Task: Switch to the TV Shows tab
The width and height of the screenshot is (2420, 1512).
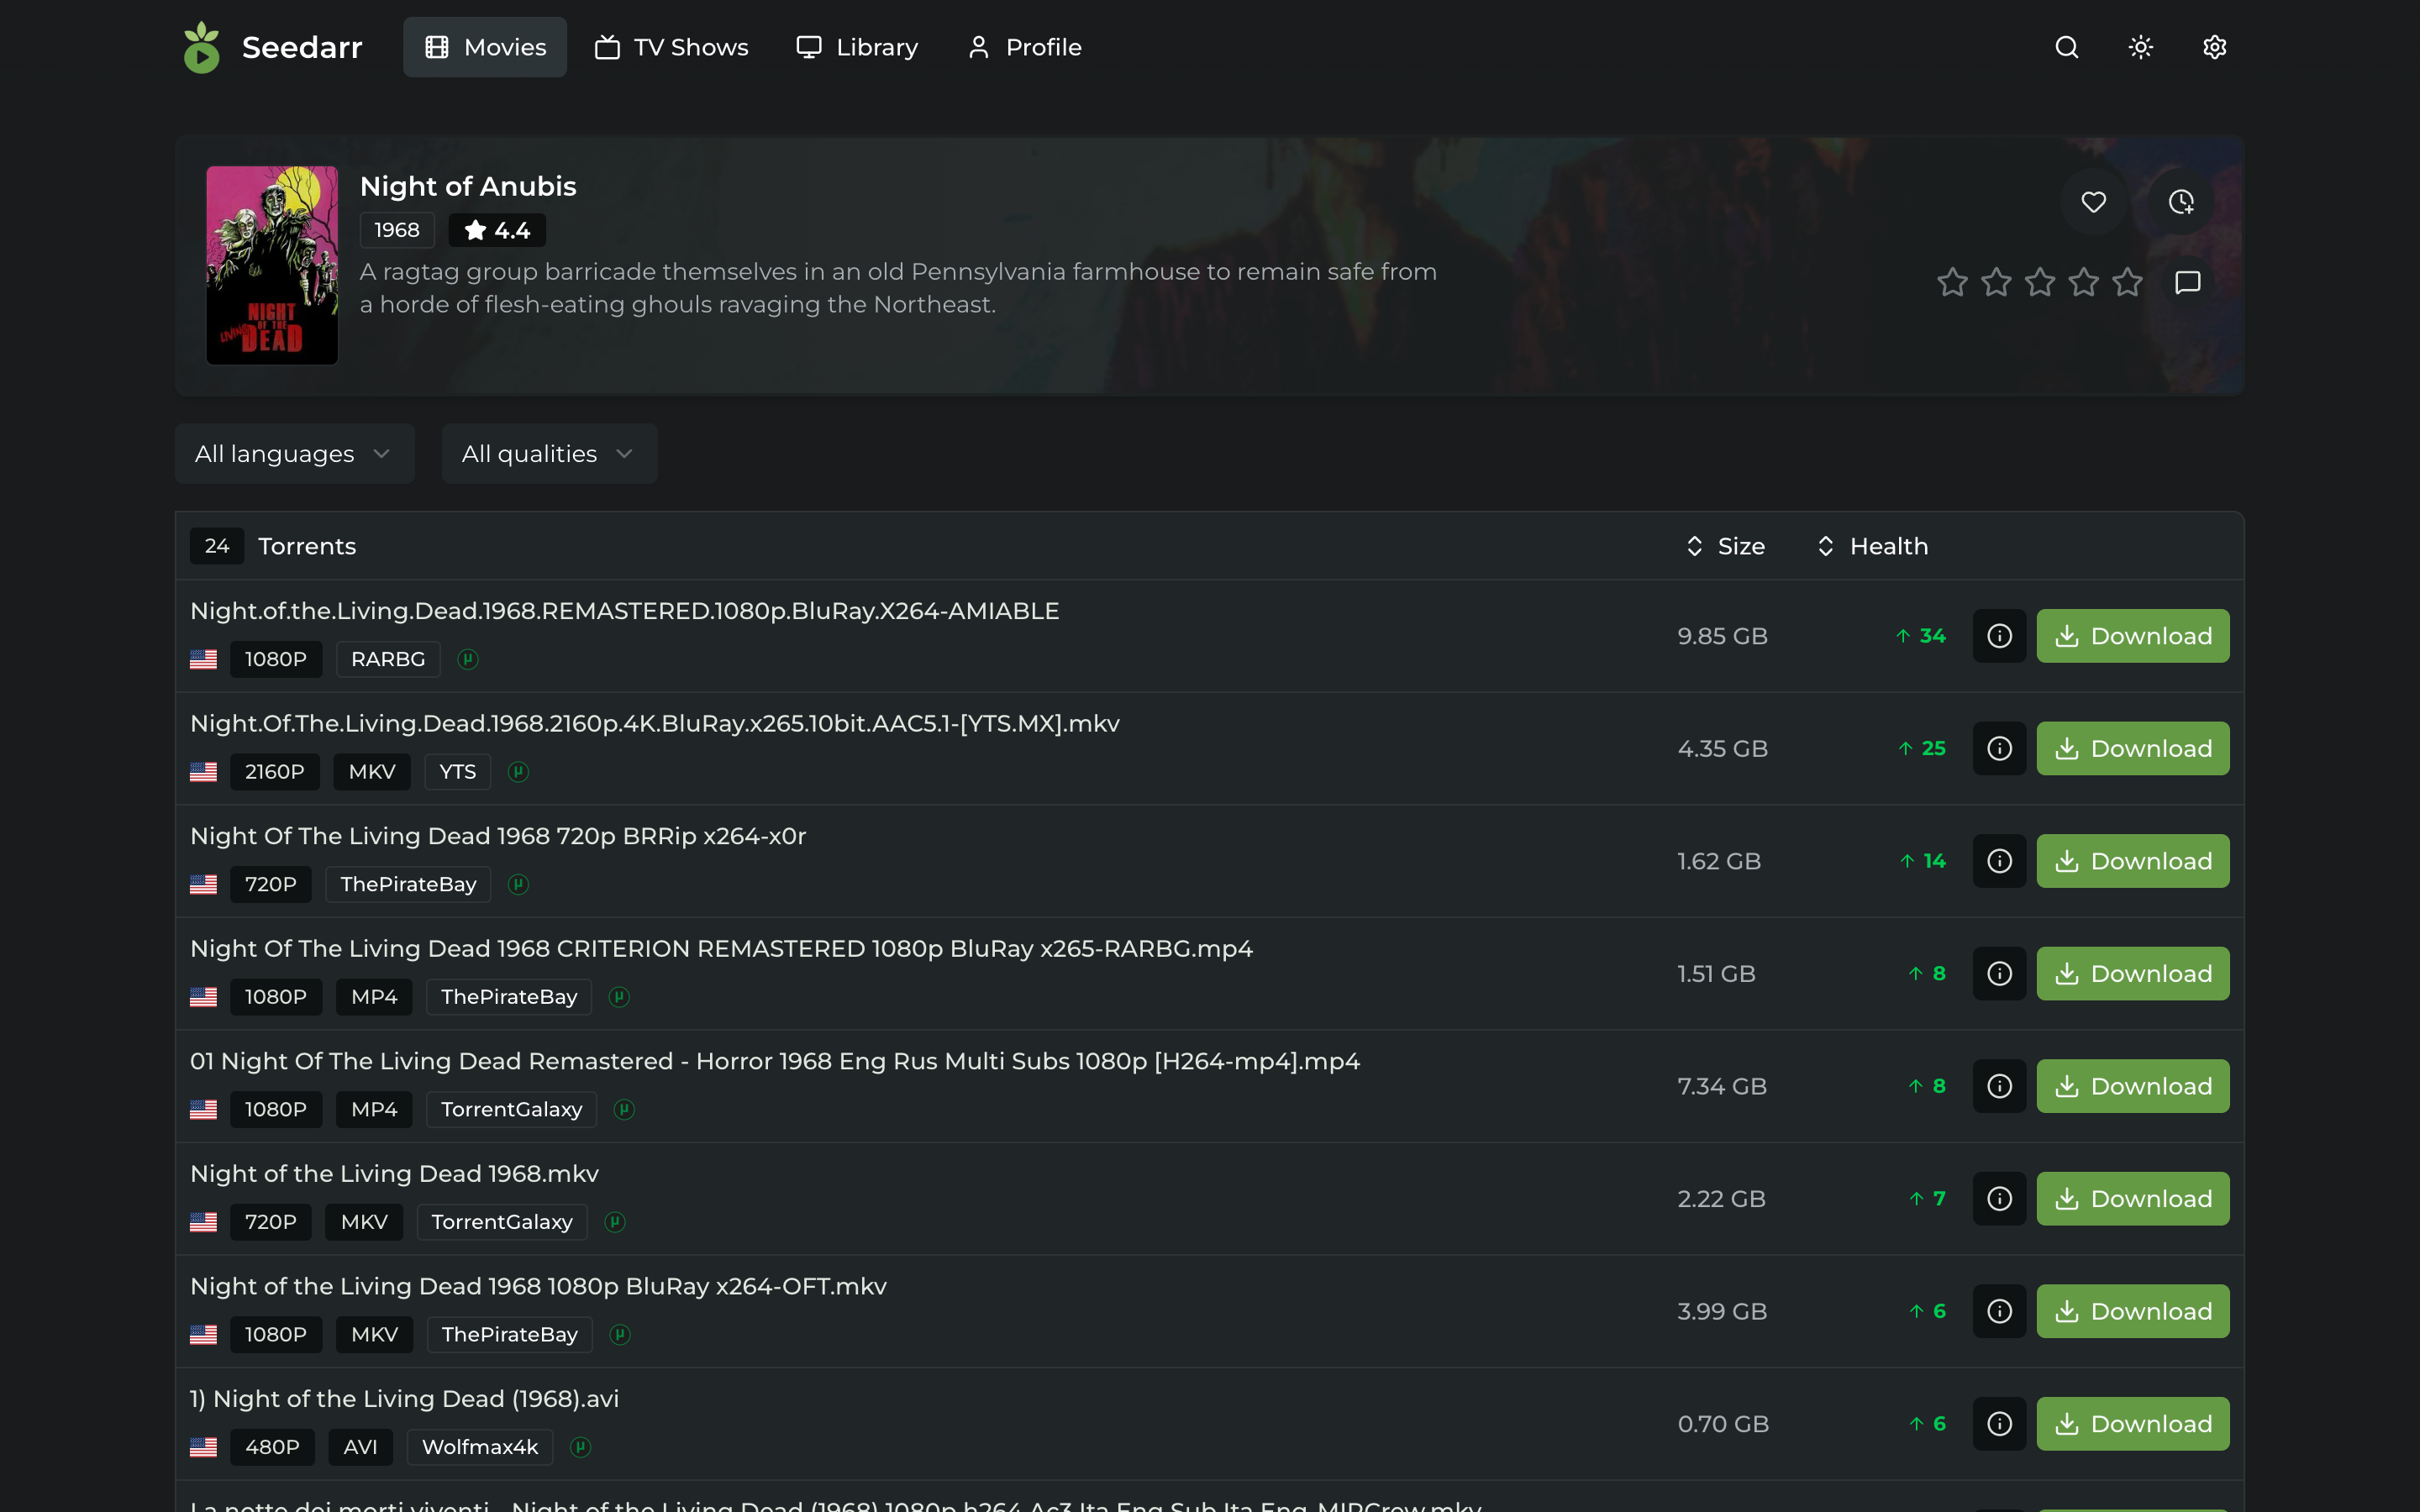Action: [x=671, y=47]
